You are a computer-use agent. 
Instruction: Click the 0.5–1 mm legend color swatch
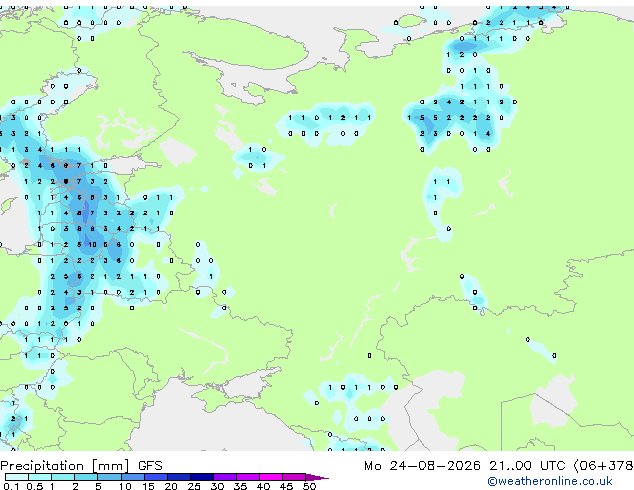40,477
